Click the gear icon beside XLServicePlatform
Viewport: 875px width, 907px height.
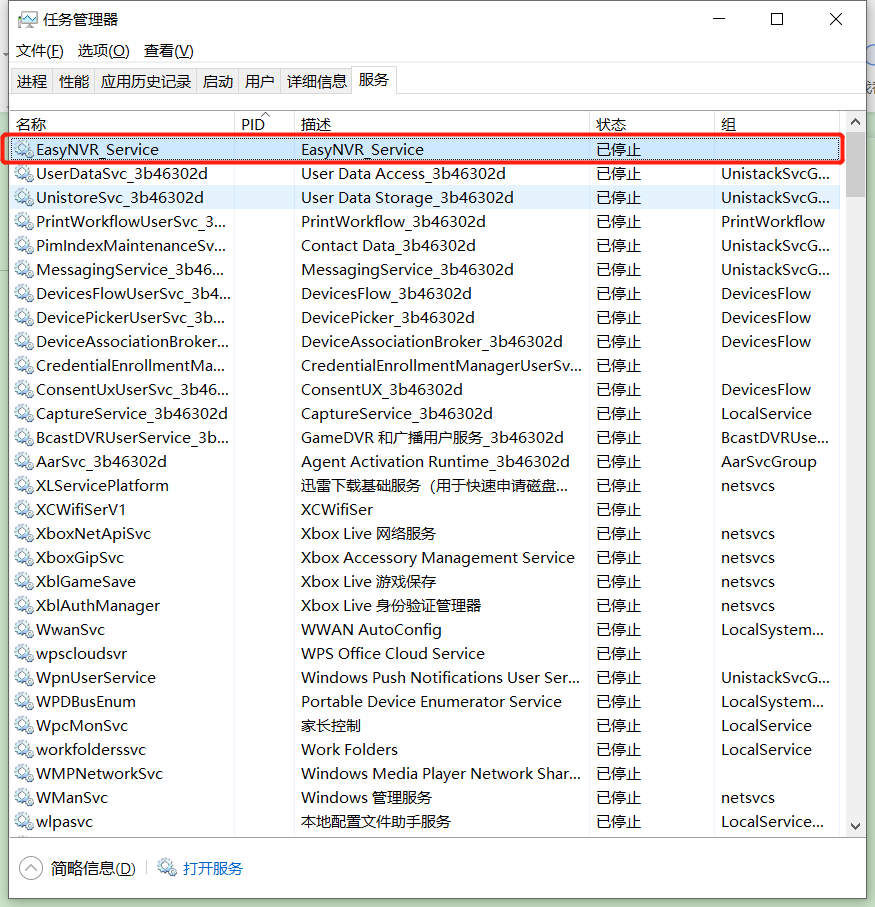point(24,485)
